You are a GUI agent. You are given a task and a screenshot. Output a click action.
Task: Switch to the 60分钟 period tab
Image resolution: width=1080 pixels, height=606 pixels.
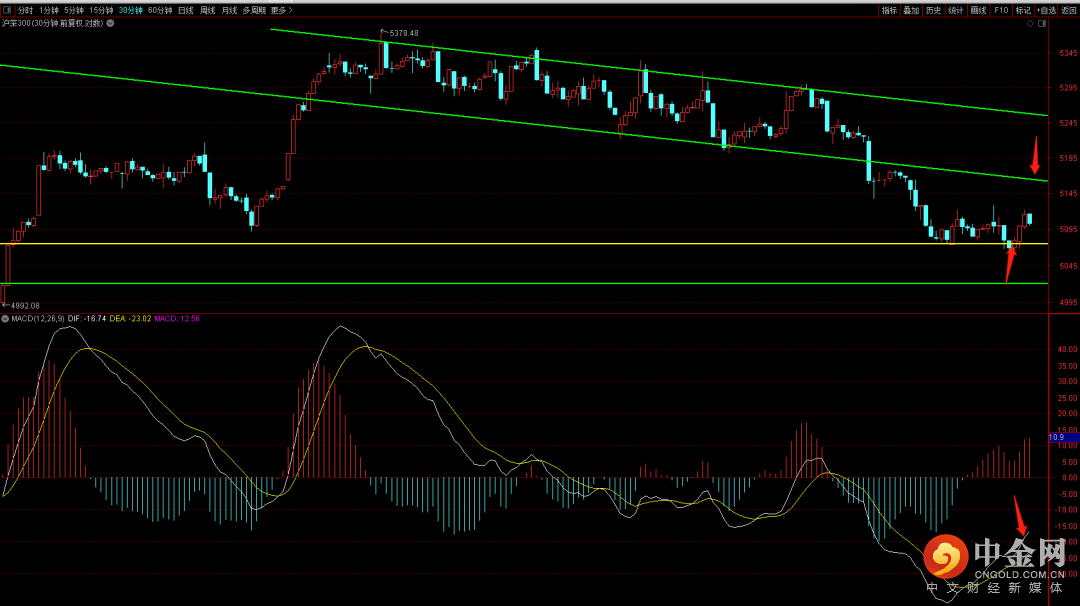tap(160, 10)
